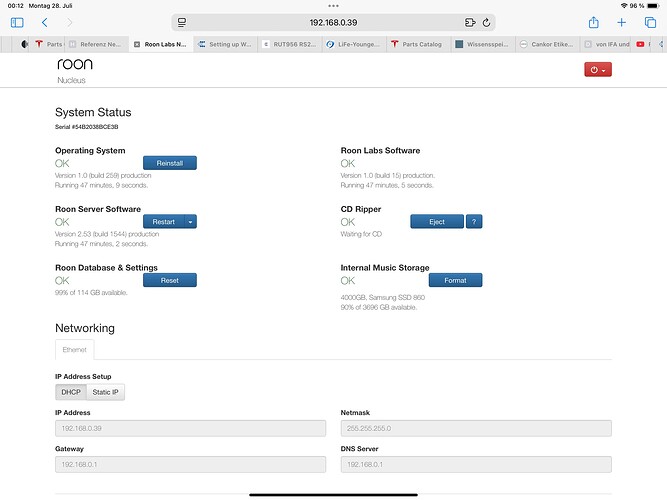Image resolution: width=667 pixels, height=500 pixels.
Task: Click the Format storage button
Action: click(456, 280)
